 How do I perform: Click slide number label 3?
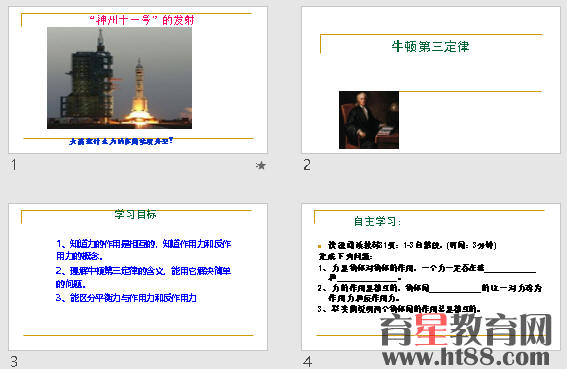pyautogui.click(x=14, y=361)
